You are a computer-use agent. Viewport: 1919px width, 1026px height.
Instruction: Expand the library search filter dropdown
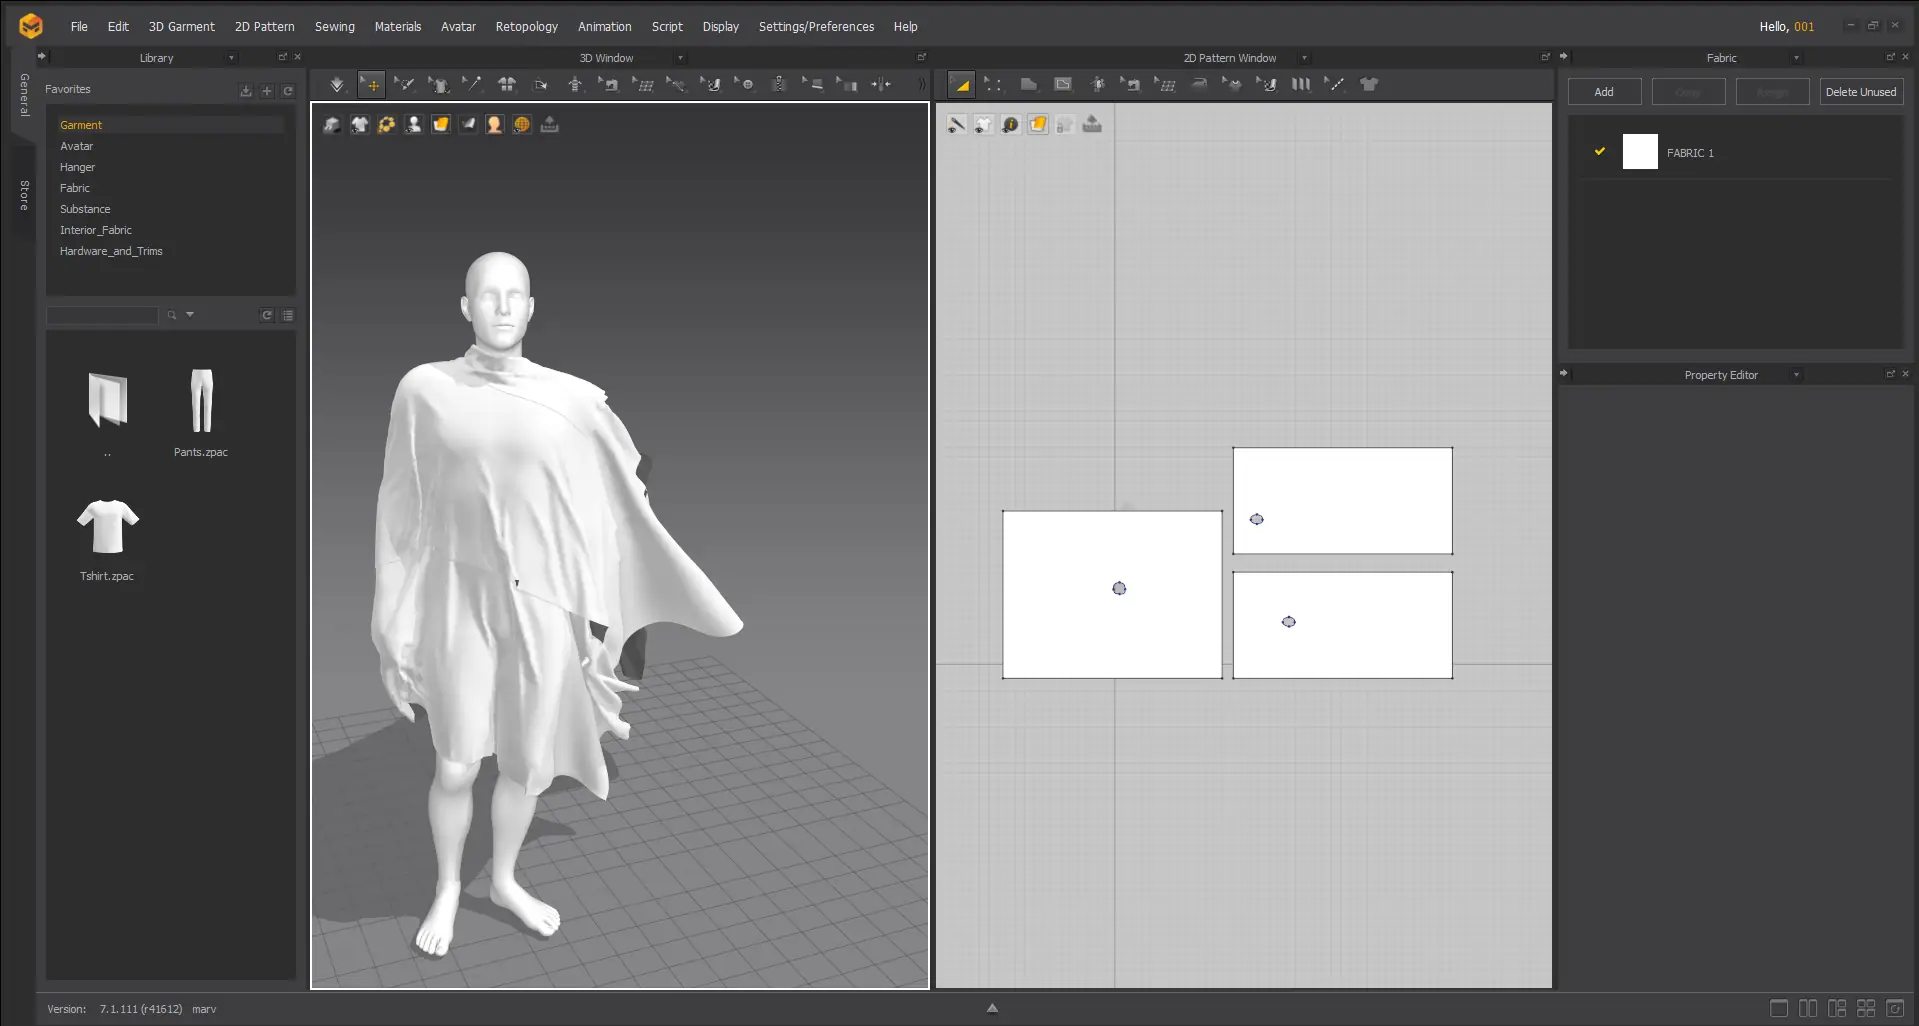190,315
